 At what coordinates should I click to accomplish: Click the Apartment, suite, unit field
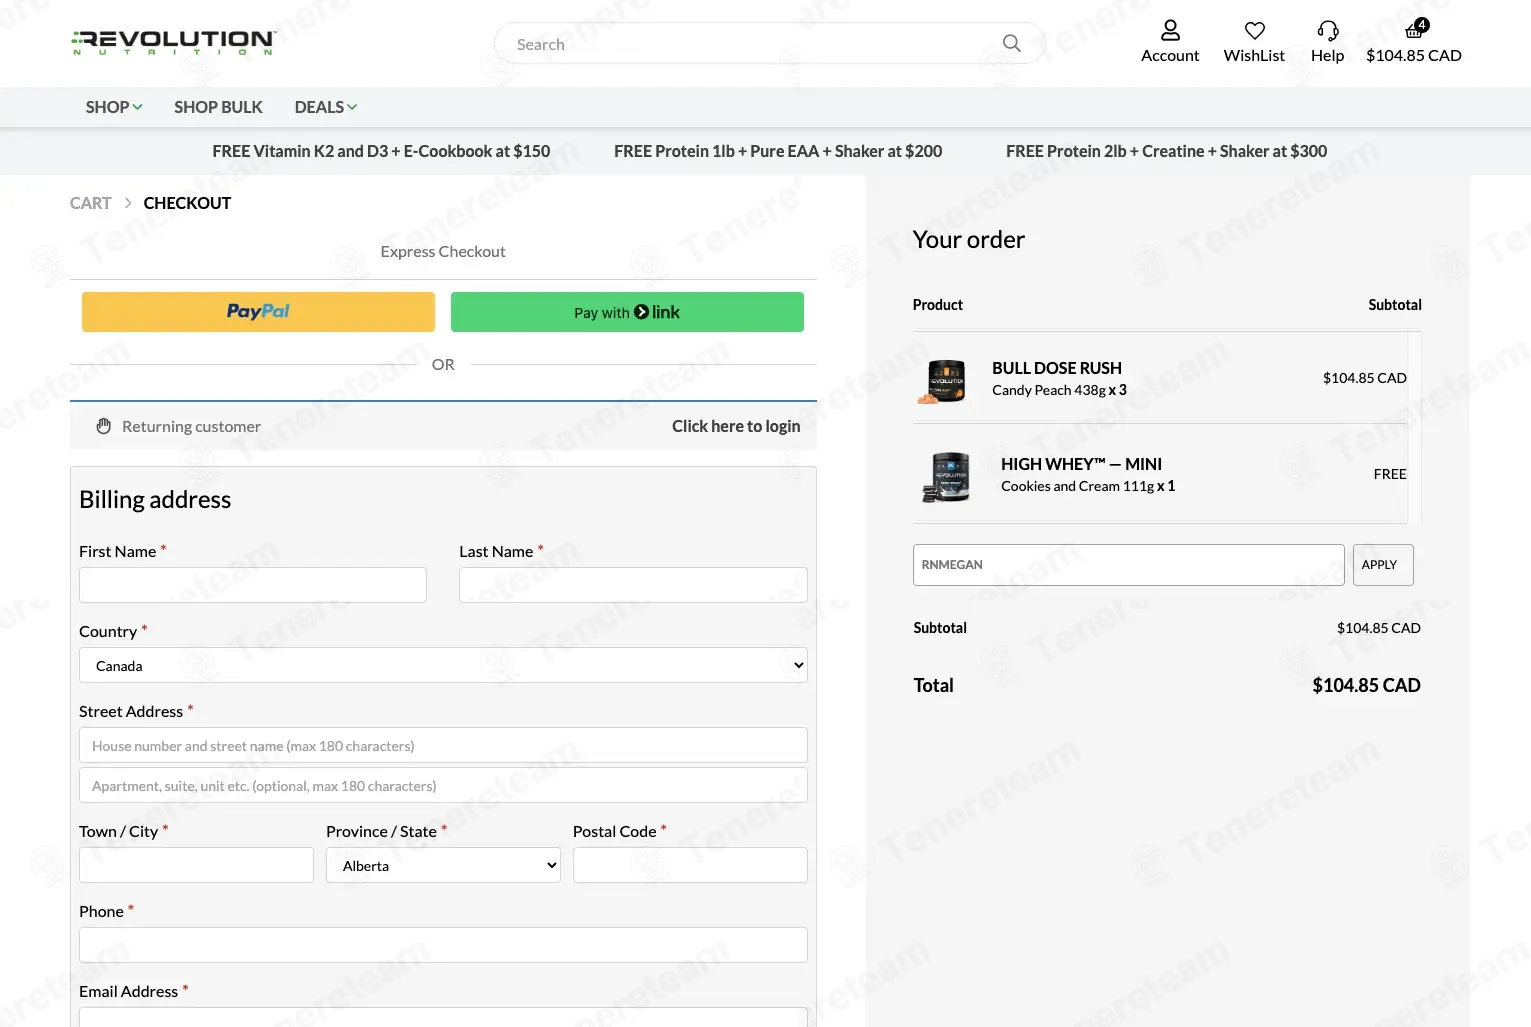tap(443, 785)
